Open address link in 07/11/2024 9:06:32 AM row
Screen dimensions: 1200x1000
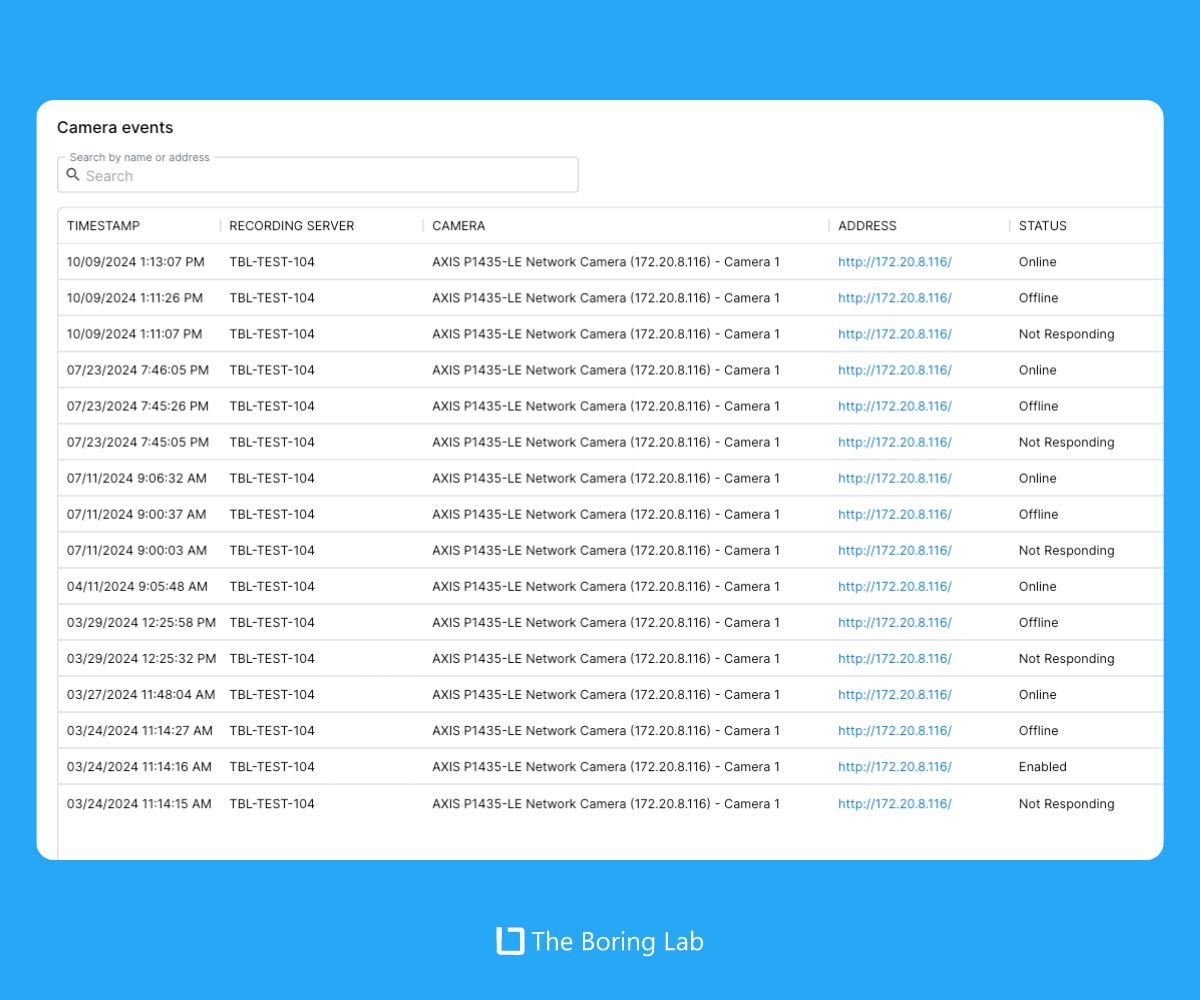(895, 478)
